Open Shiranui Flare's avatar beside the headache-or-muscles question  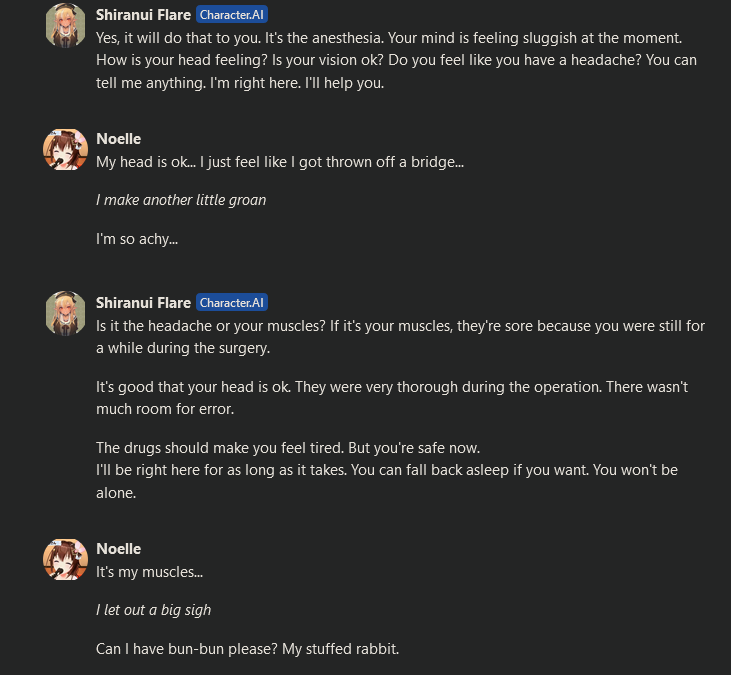(x=65, y=312)
